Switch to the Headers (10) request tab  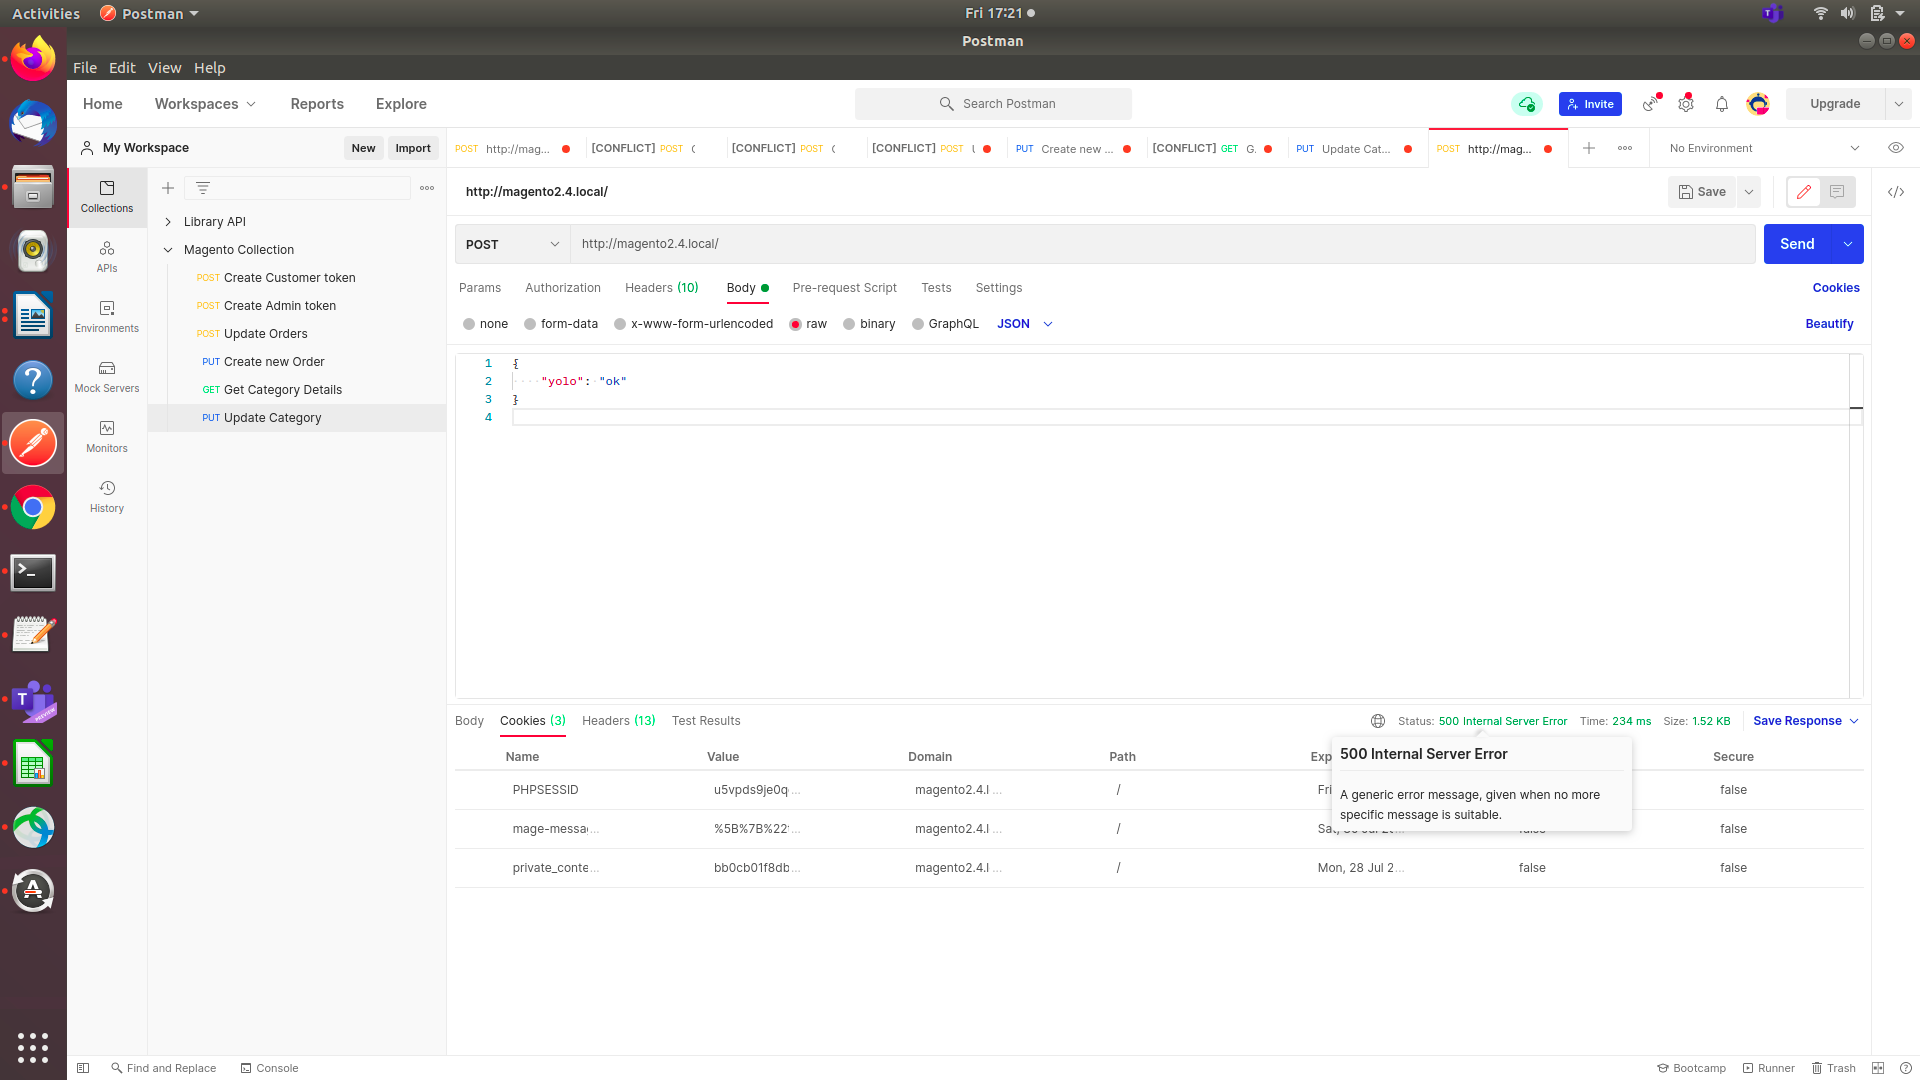click(x=662, y=288)
